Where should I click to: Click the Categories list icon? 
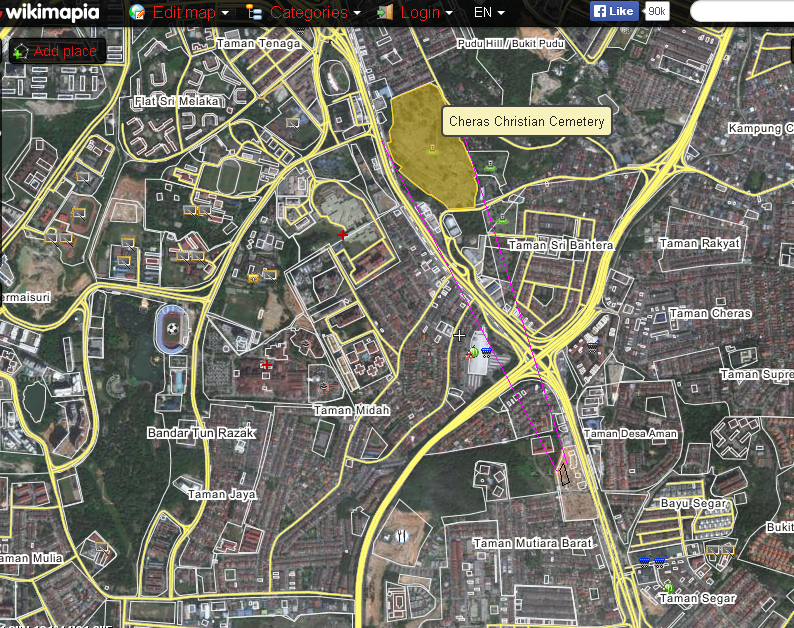click(255, 13)
